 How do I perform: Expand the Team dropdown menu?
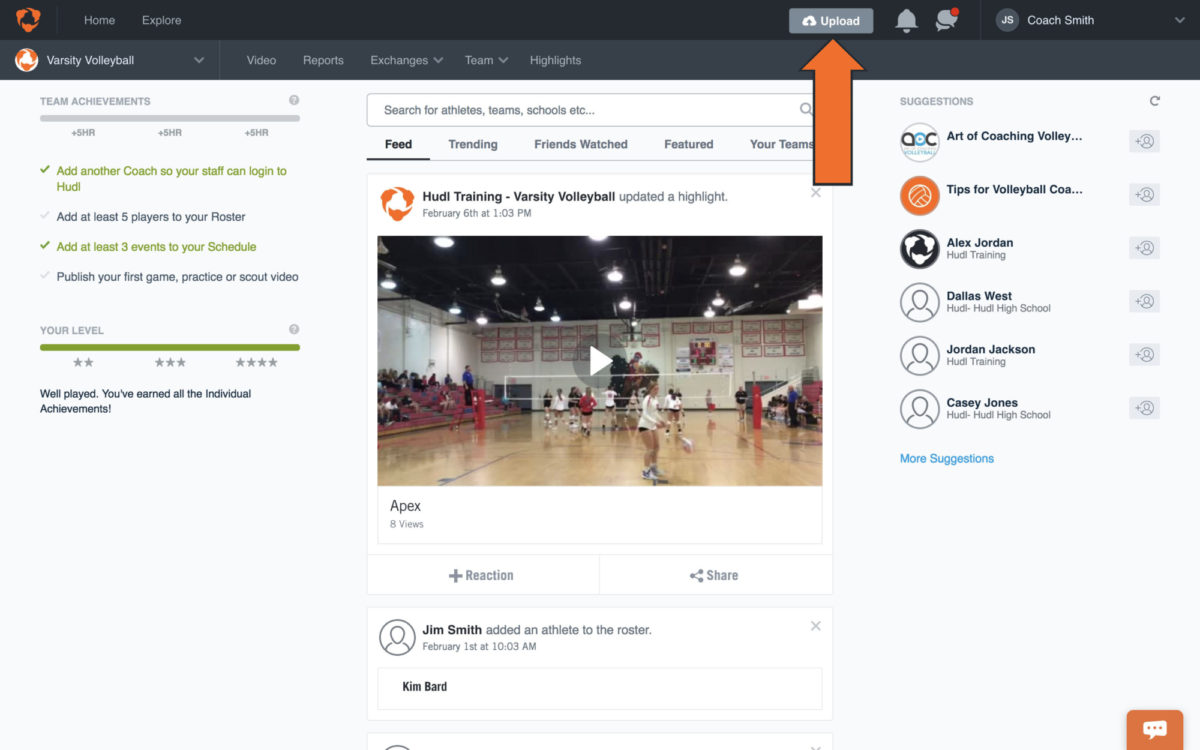click(487, 60)
